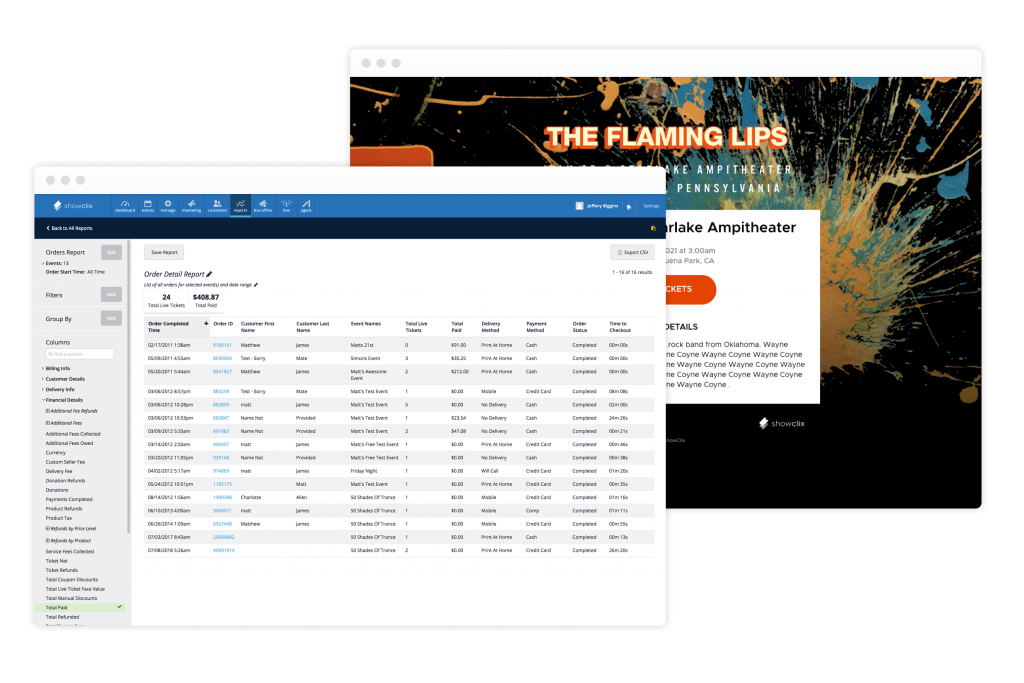Click the Columns search field
Image resolution: width=1024 pixels, height=683 pixels.
click(79, 353)
